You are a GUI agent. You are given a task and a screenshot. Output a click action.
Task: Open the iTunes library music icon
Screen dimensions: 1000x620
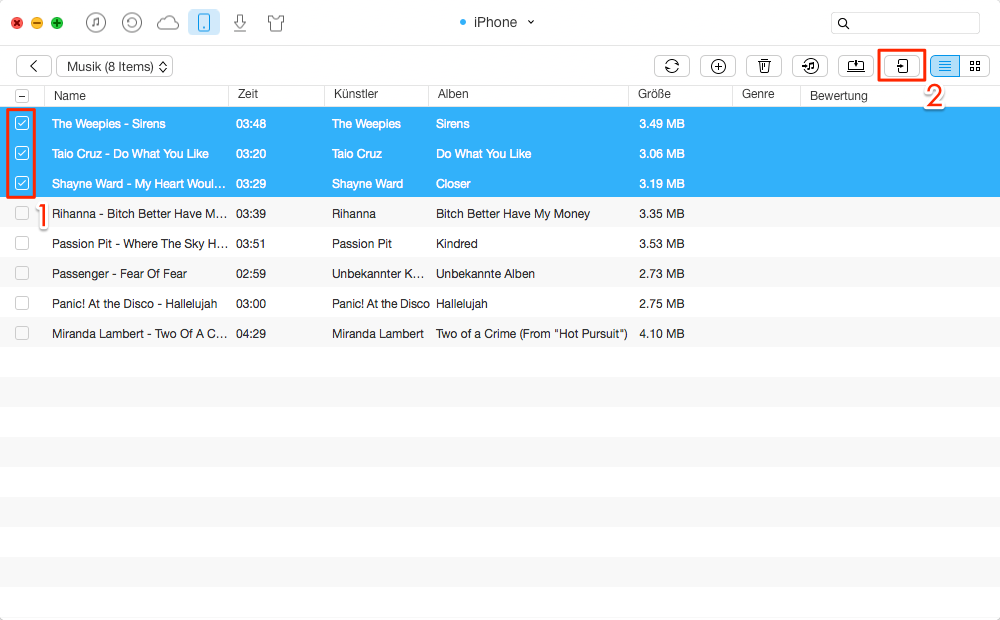[96, 23]
